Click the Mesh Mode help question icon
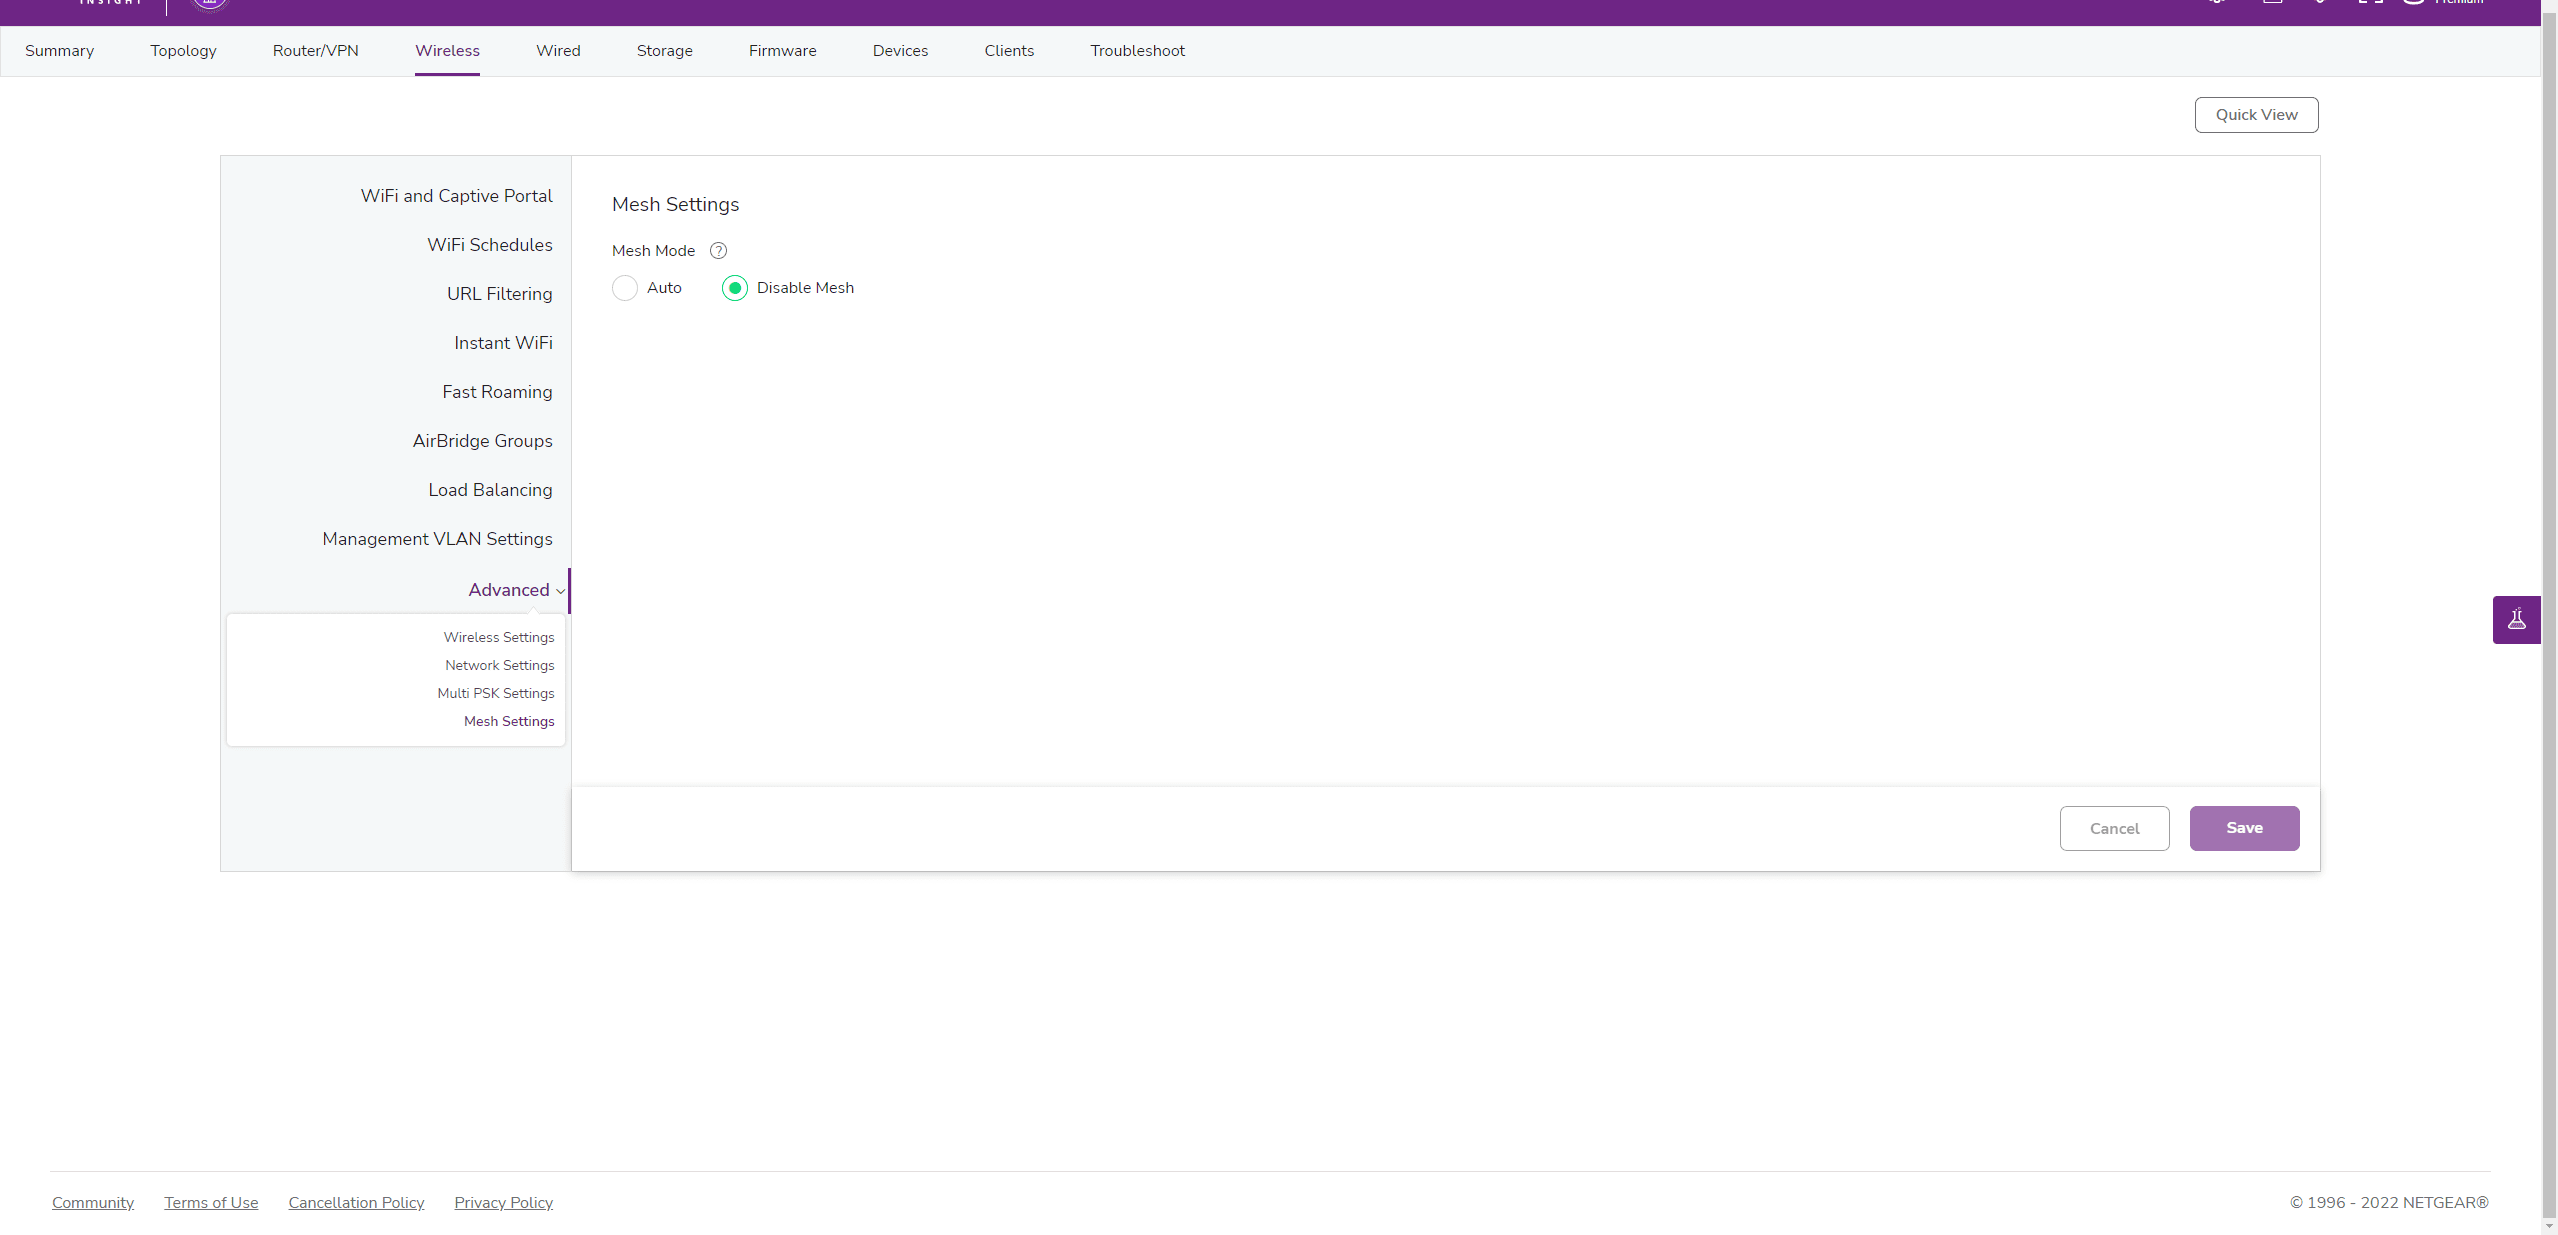This screenshot has width=2558, height=1235. click(x=718, y=251)
